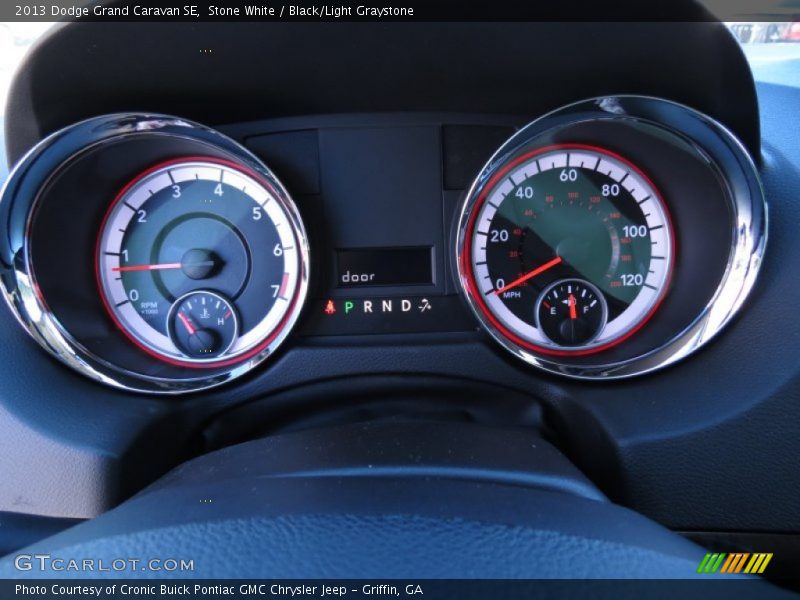Screen dimensions: 800x600
Task: Click the striped green-yellow logo badge
Action: click(735, 563)
